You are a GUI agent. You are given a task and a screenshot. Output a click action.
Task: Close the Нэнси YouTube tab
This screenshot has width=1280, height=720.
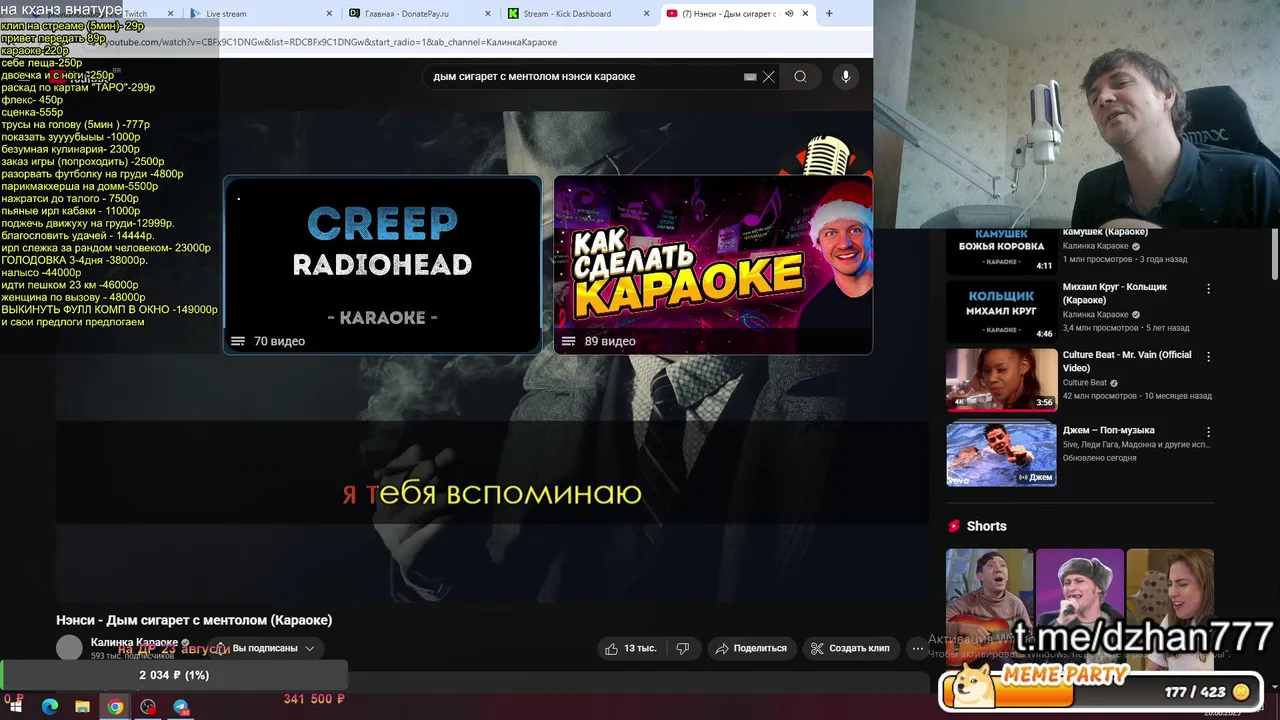(805, 14)
